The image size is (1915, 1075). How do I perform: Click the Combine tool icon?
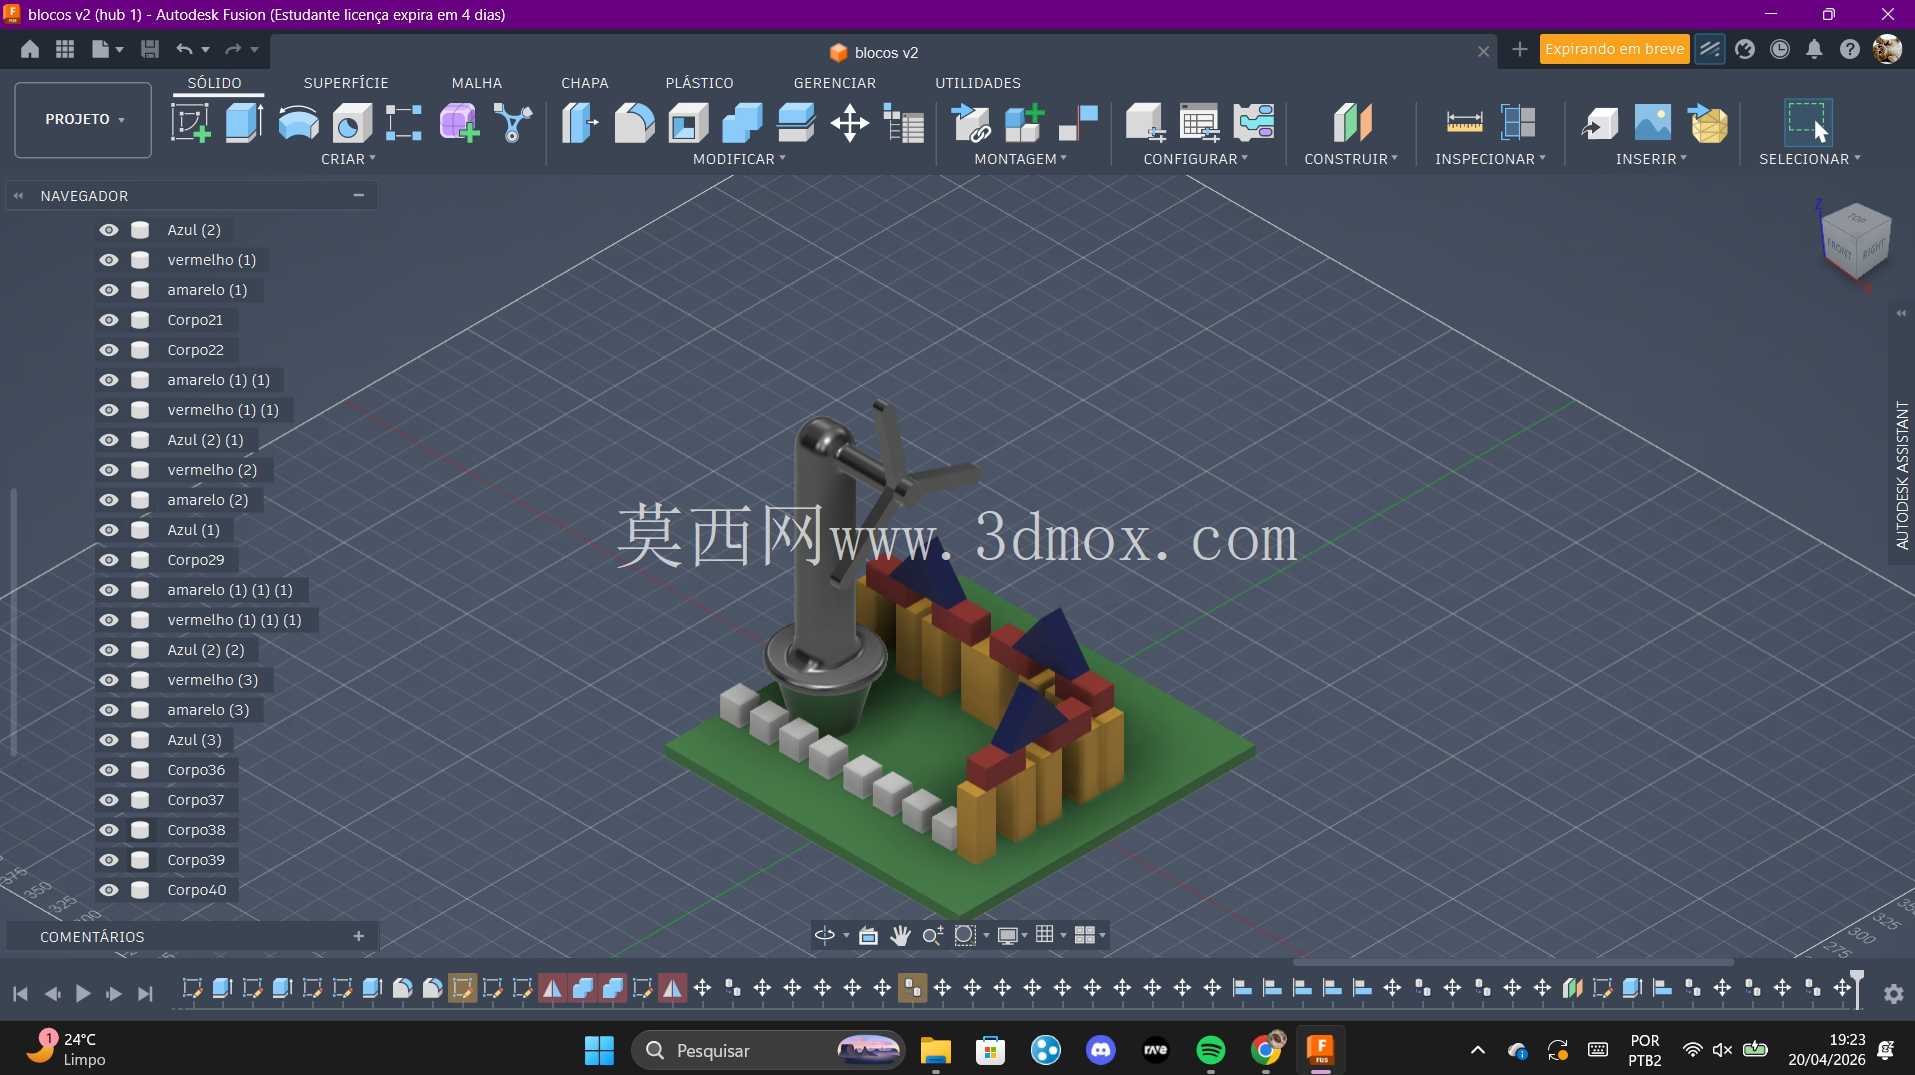742,123
